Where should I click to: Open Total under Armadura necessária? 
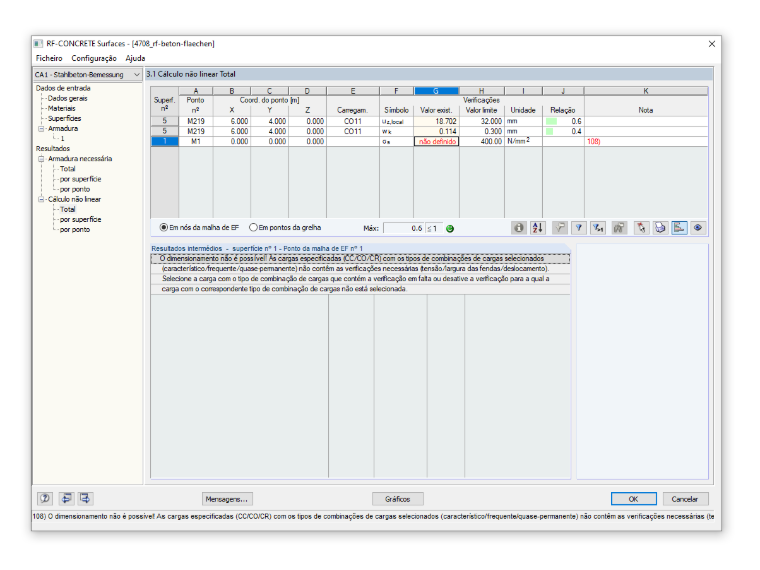(67, 169)
